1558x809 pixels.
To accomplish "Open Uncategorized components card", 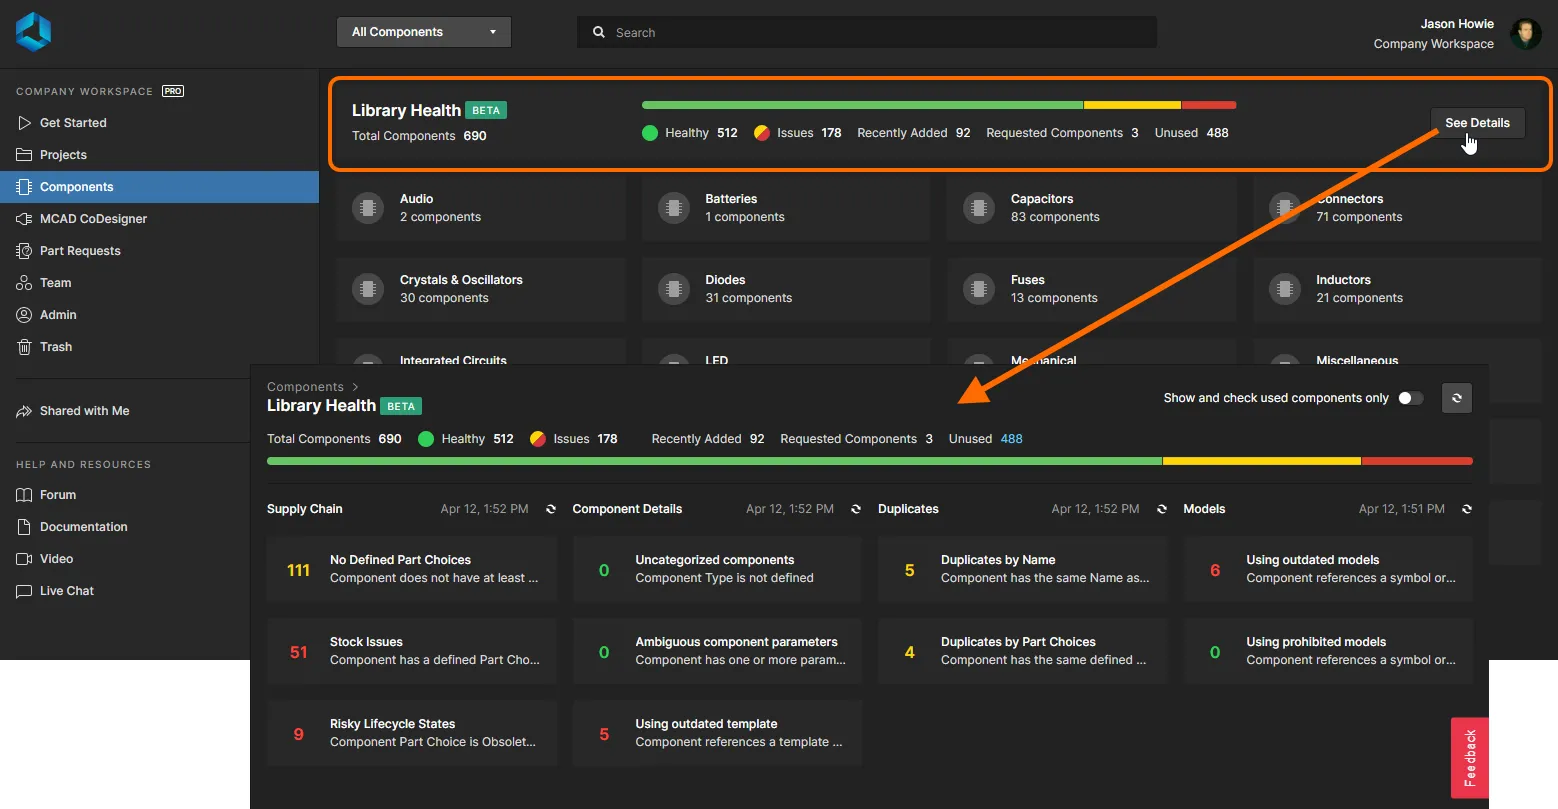I will point(717,570).
